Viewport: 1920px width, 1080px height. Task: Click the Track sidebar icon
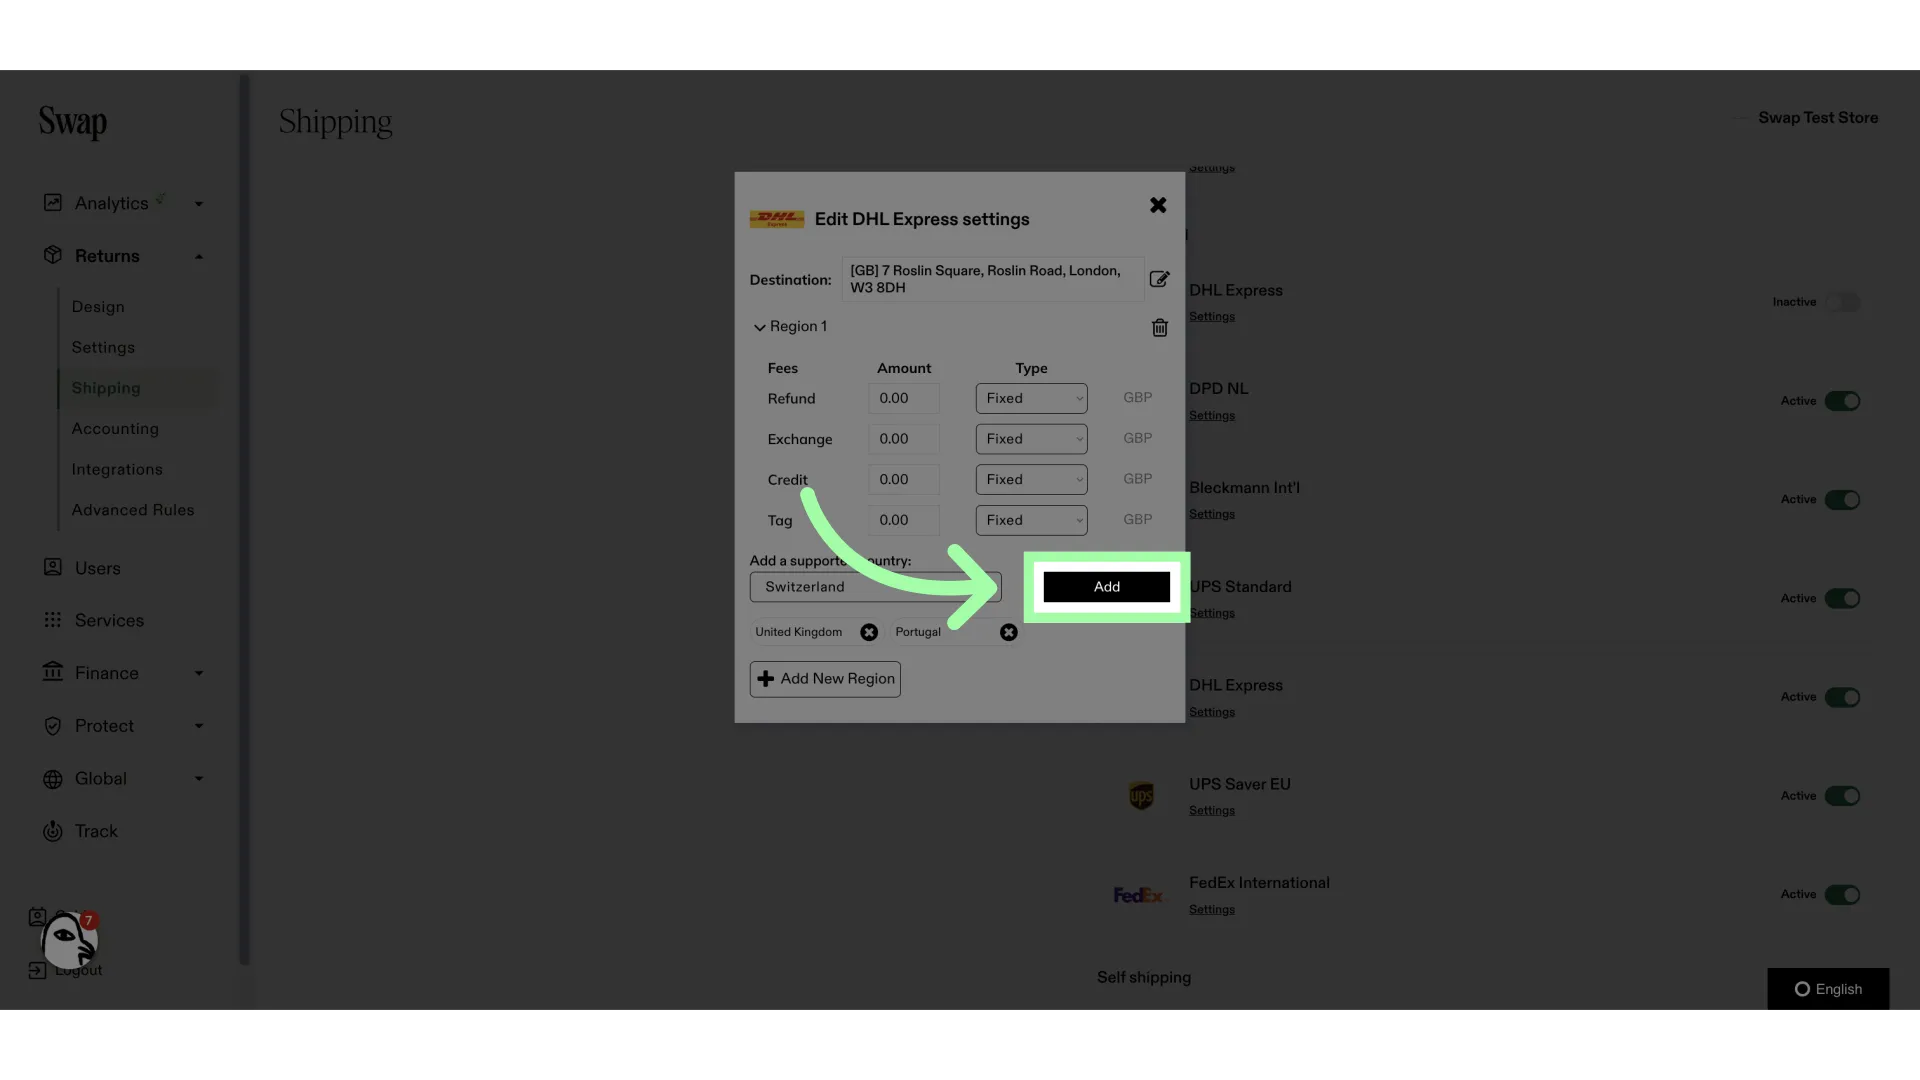[x=53, y=831]
